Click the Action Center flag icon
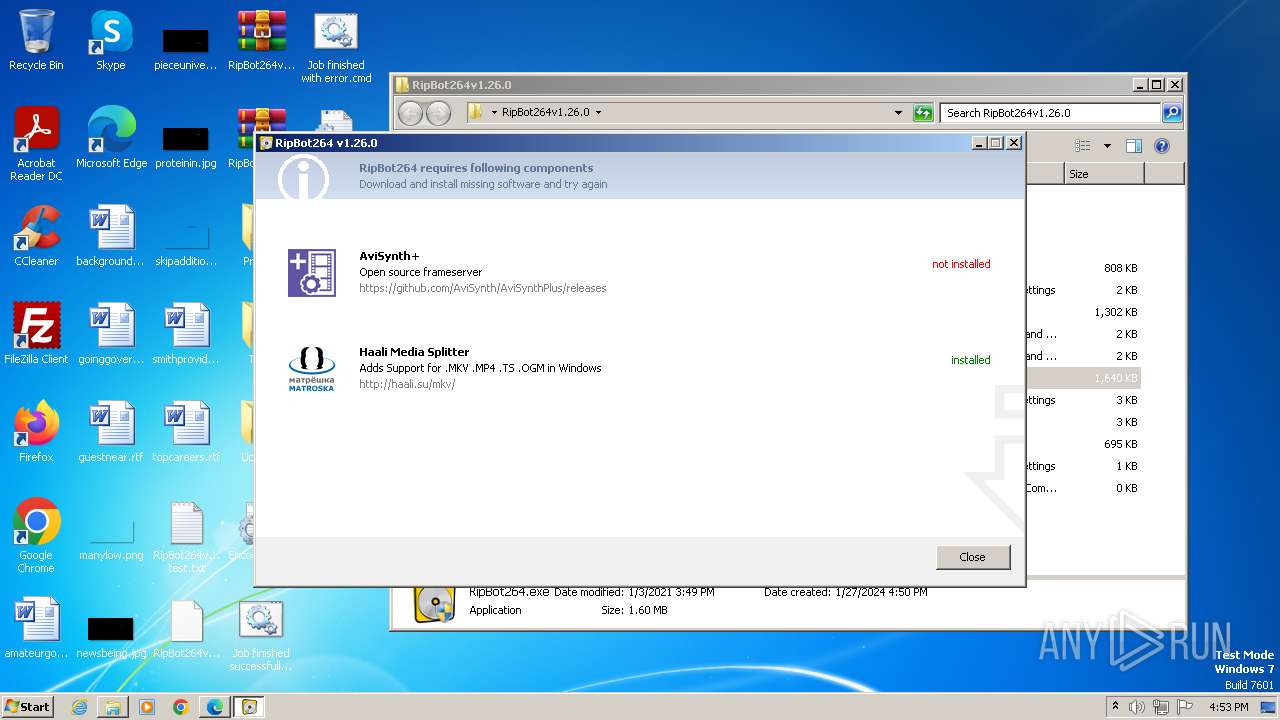1280x720 pixels. click(1185, 707)
